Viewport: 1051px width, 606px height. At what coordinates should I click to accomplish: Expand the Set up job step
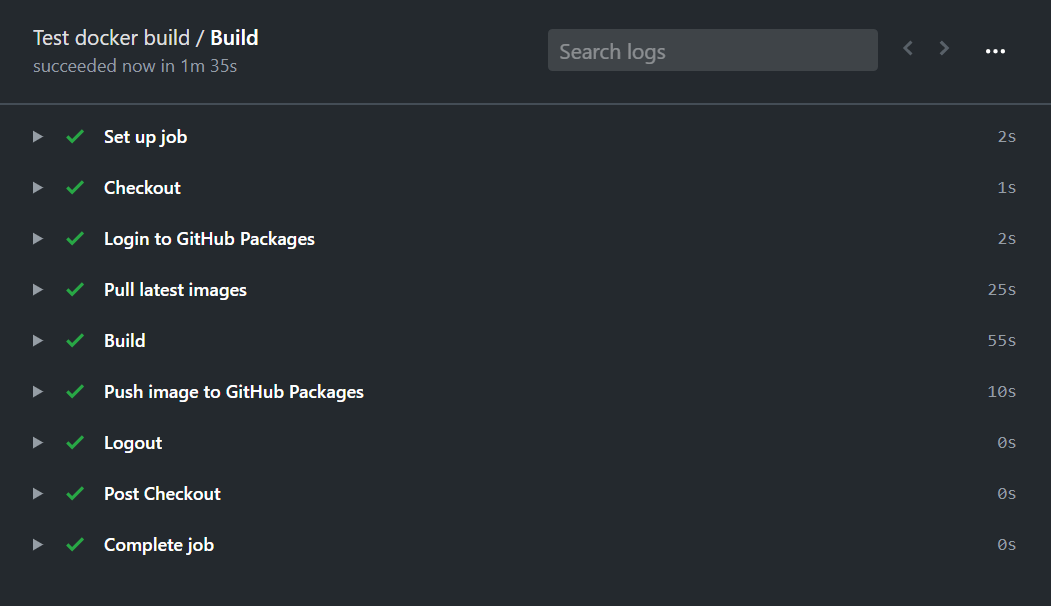point(37,136)
